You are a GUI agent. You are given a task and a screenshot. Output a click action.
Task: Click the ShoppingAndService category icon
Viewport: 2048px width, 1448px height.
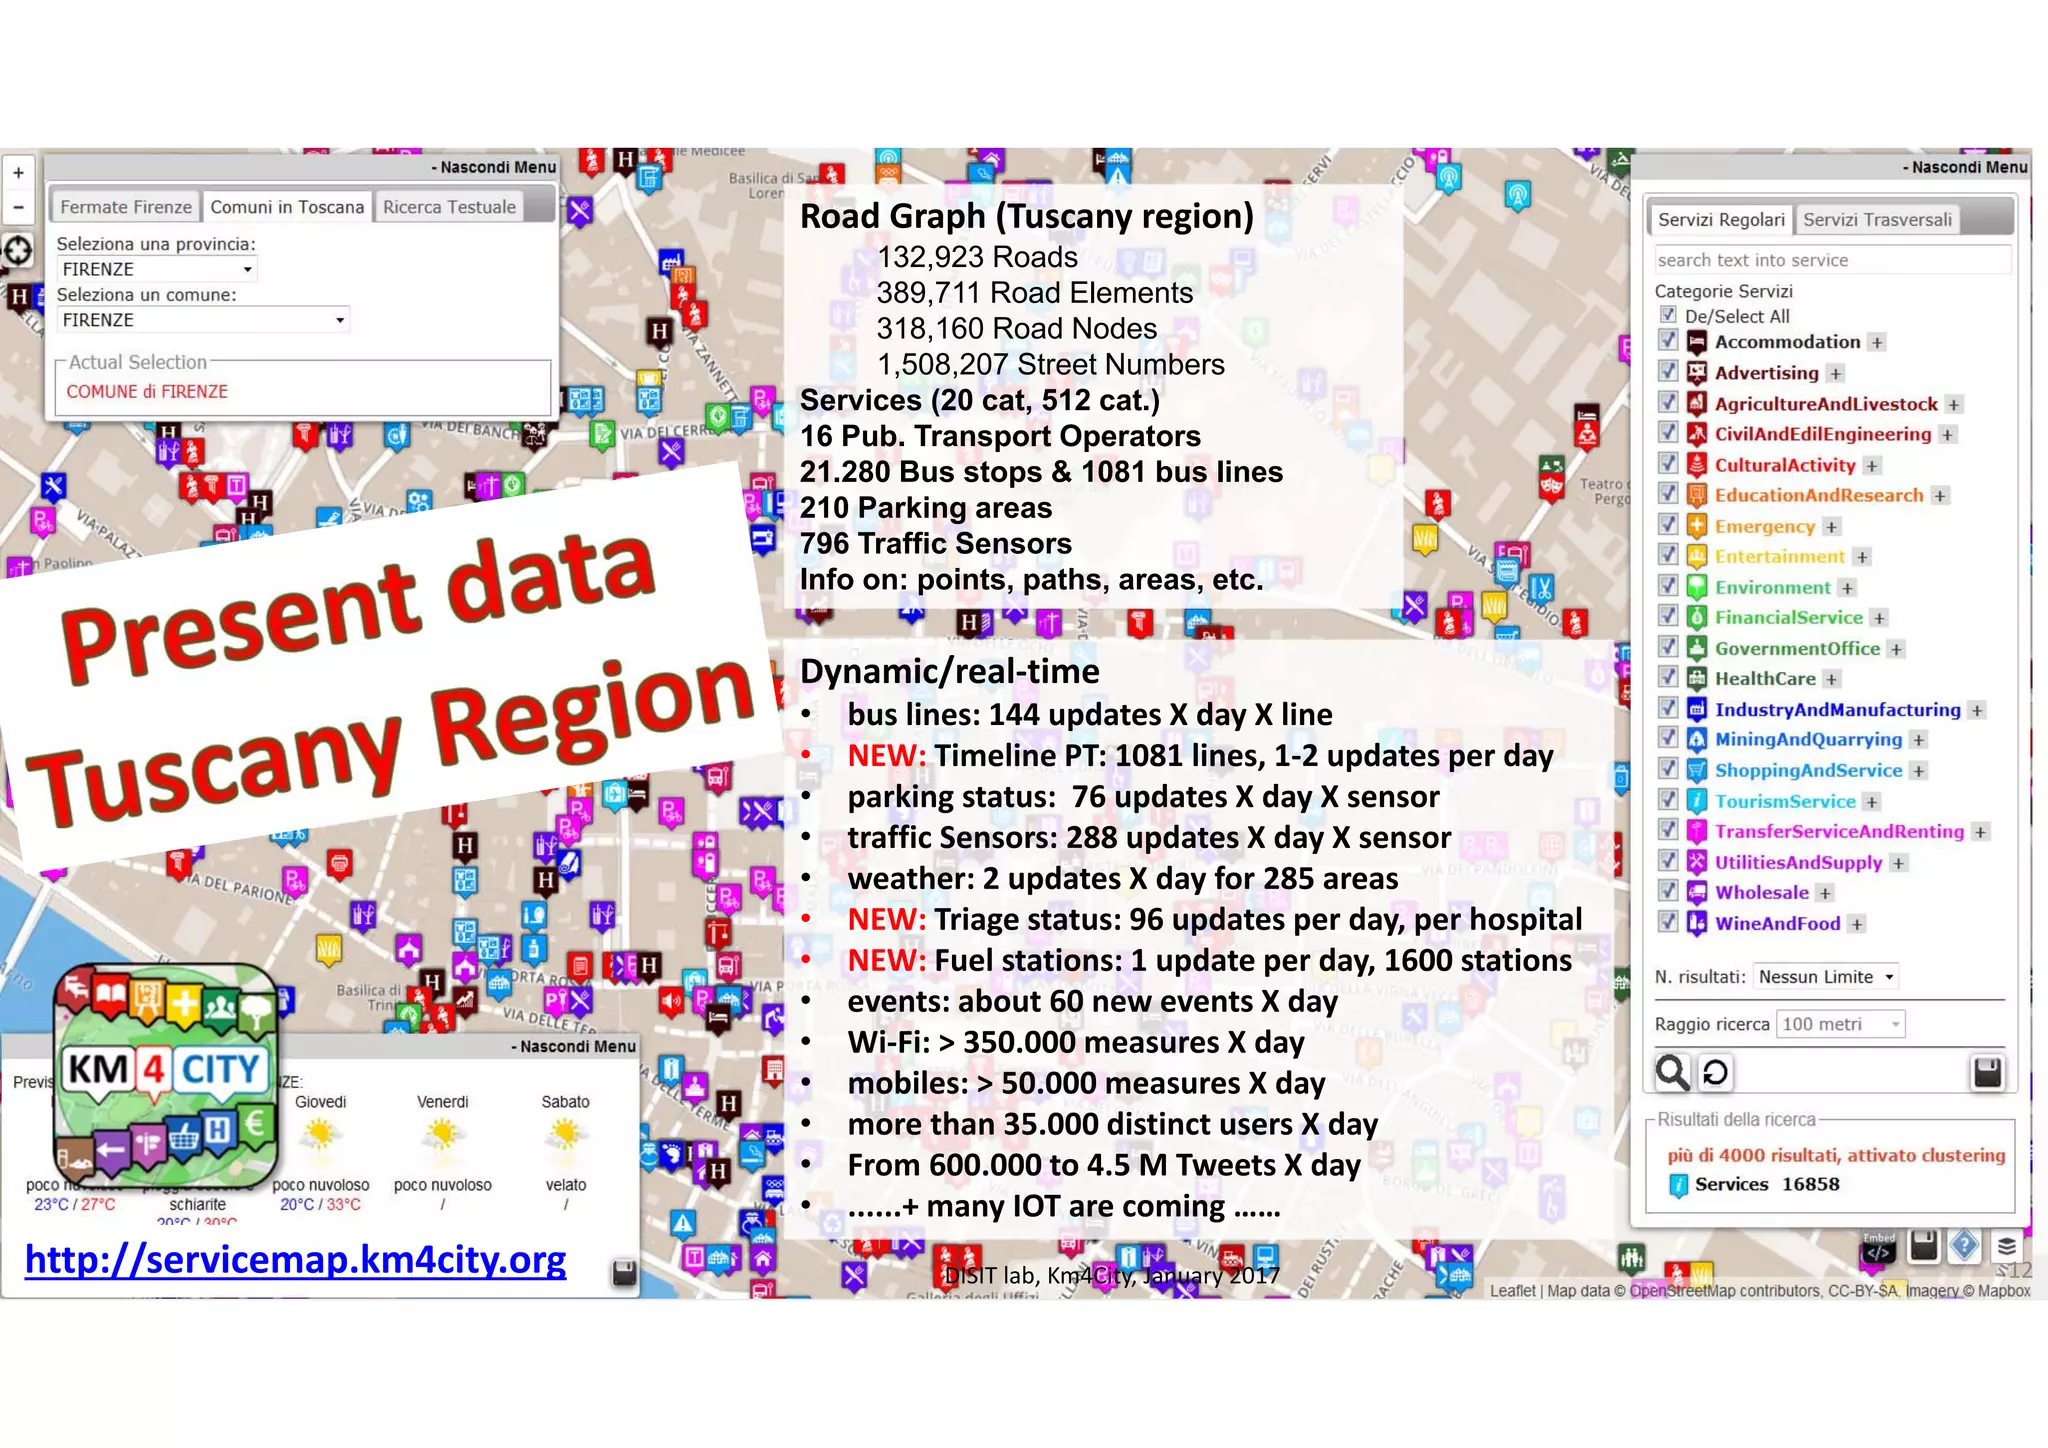(x=1696, y=771)
